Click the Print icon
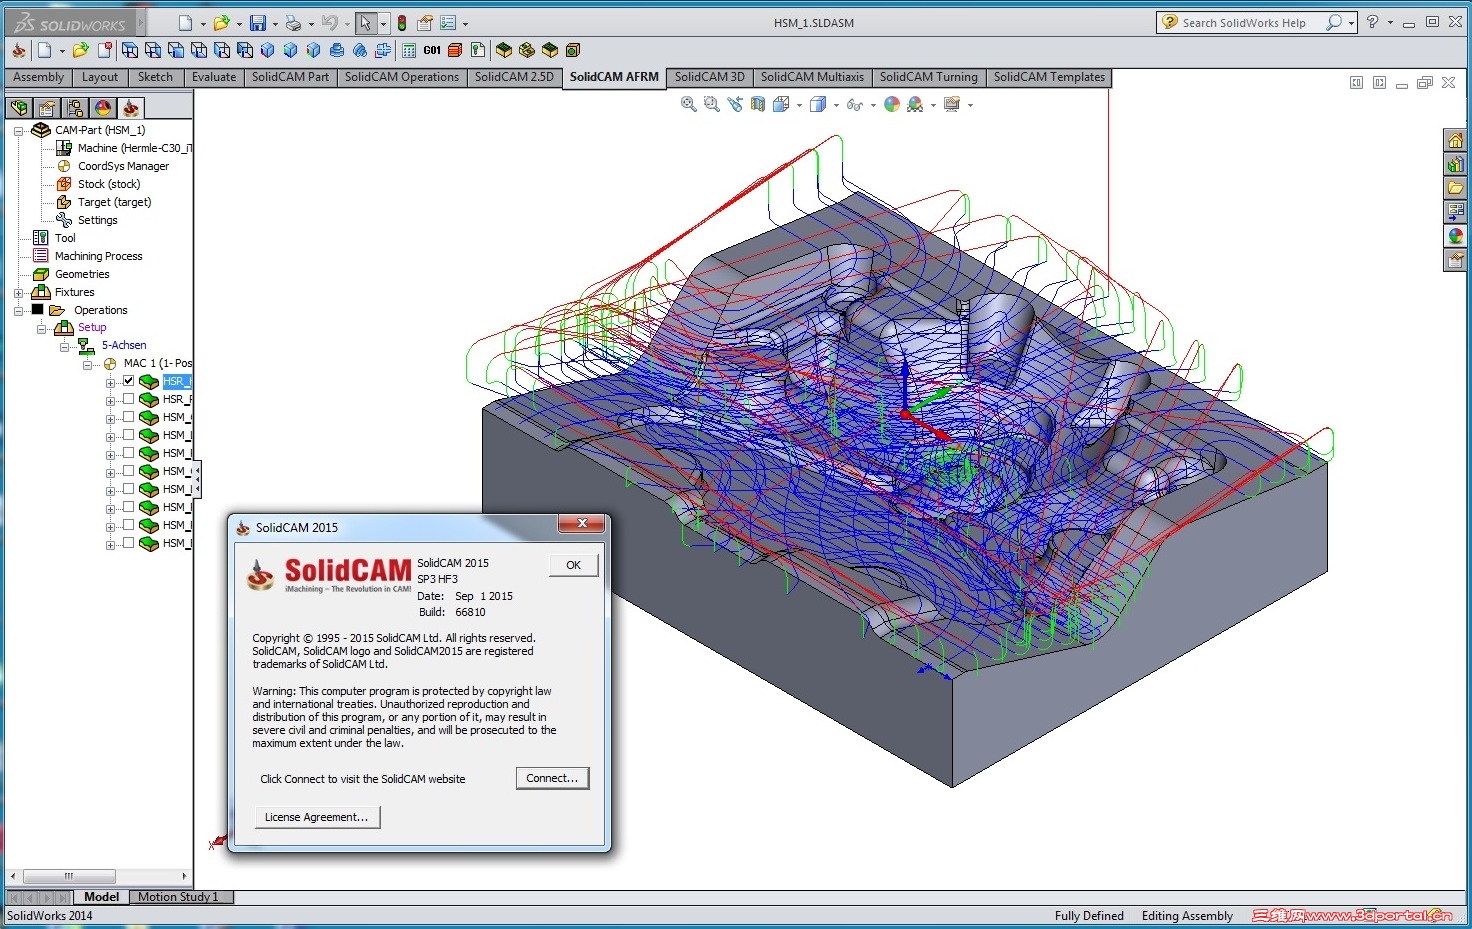The height and width of the screenshot is (929, 1472). [x=293, y=23]
